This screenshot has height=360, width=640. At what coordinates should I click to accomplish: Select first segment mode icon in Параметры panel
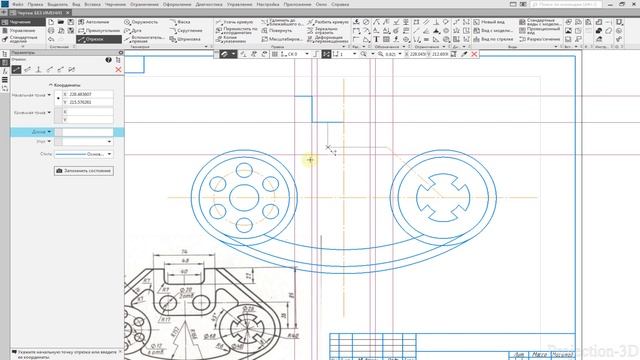[x=16, y=70]
